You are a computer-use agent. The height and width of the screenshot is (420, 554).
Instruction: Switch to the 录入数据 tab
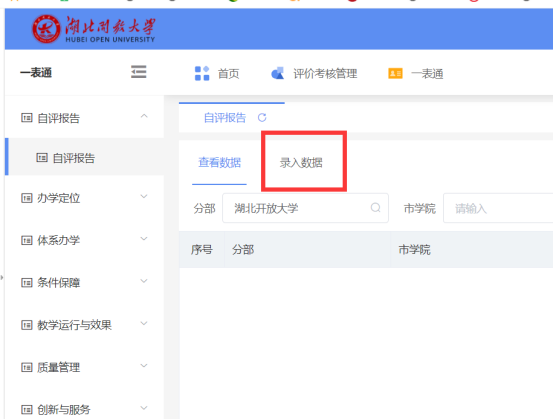[x=301, y=163]
